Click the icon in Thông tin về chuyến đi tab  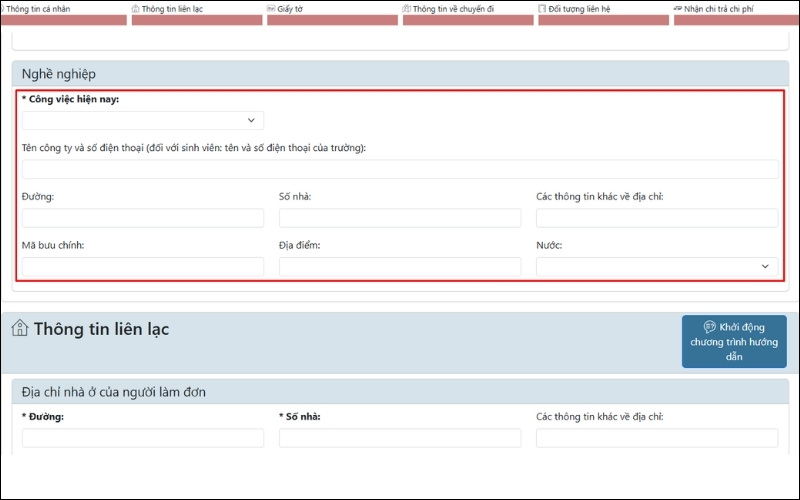[x=407, y=9]
